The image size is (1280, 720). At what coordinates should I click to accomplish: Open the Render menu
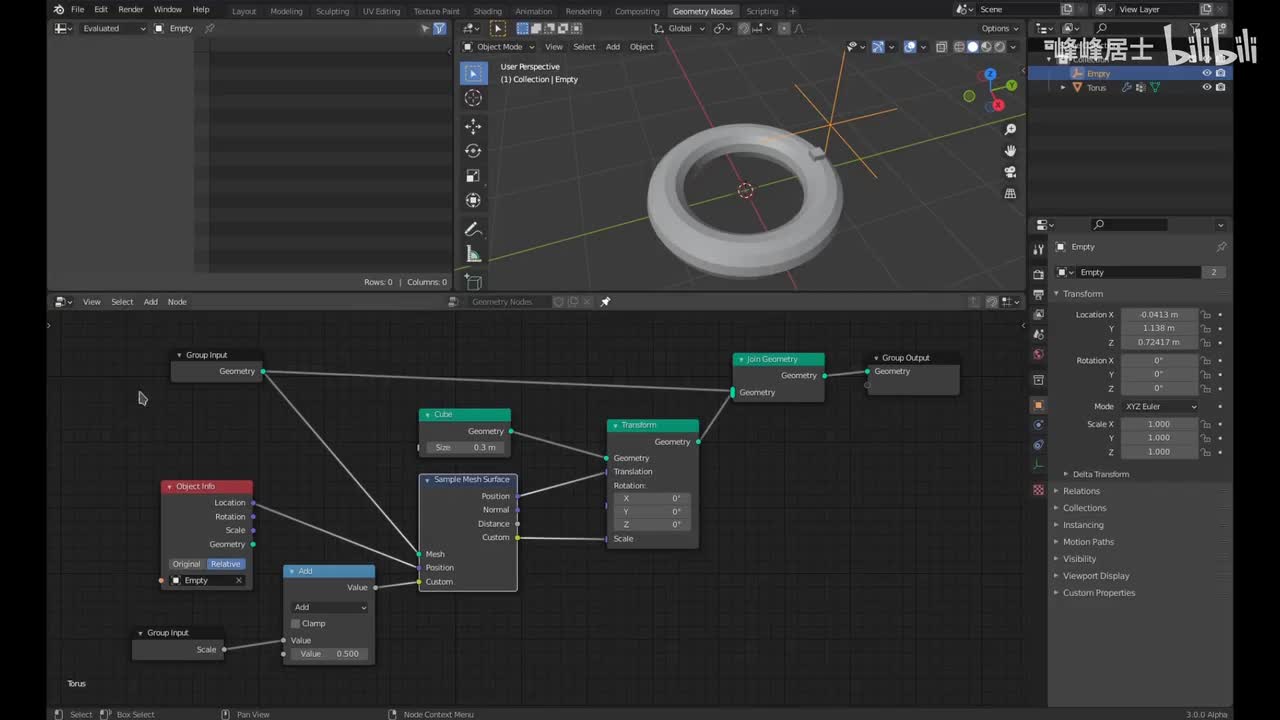click(x=131, y=9)
